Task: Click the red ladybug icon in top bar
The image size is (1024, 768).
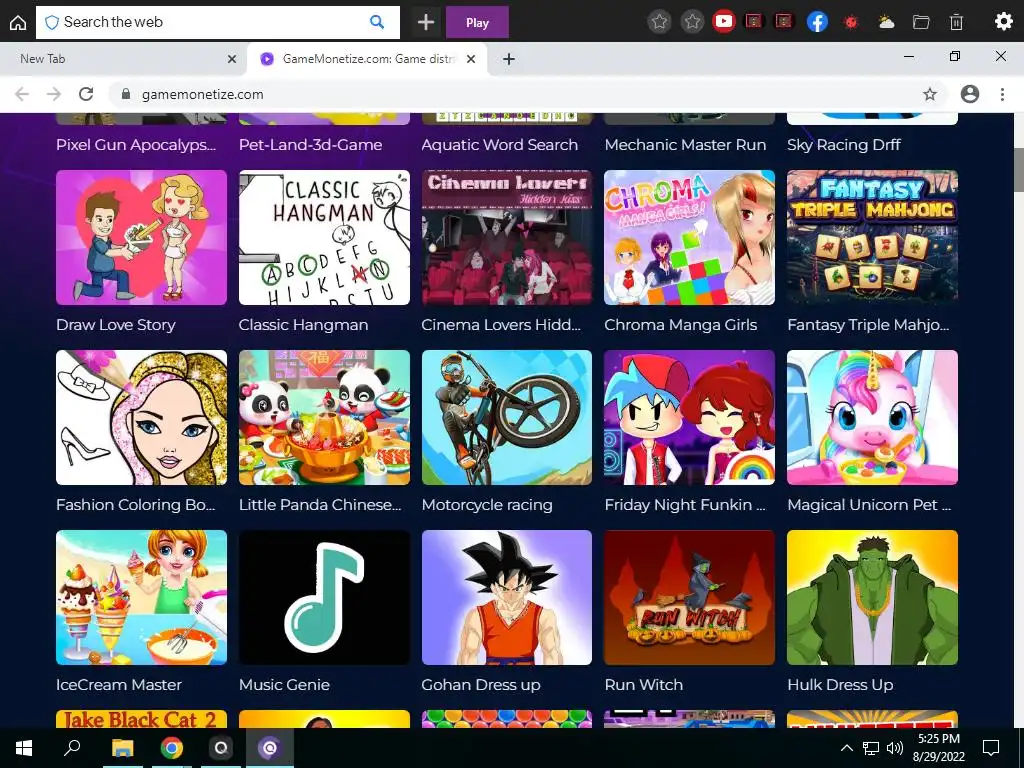Action: [x=851, y=22]
